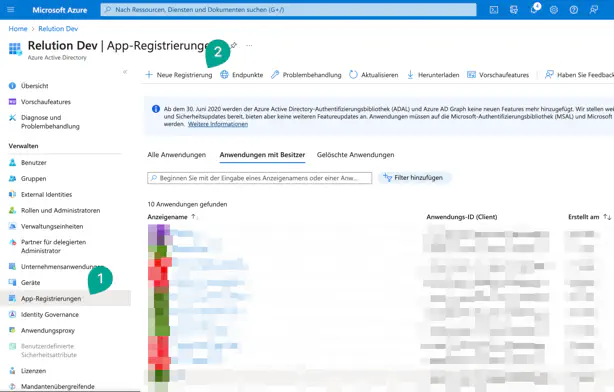This screenshot has height=392, width=614.
Task: Click Filter hinzufügen button
Action: (x=414, y=178)
